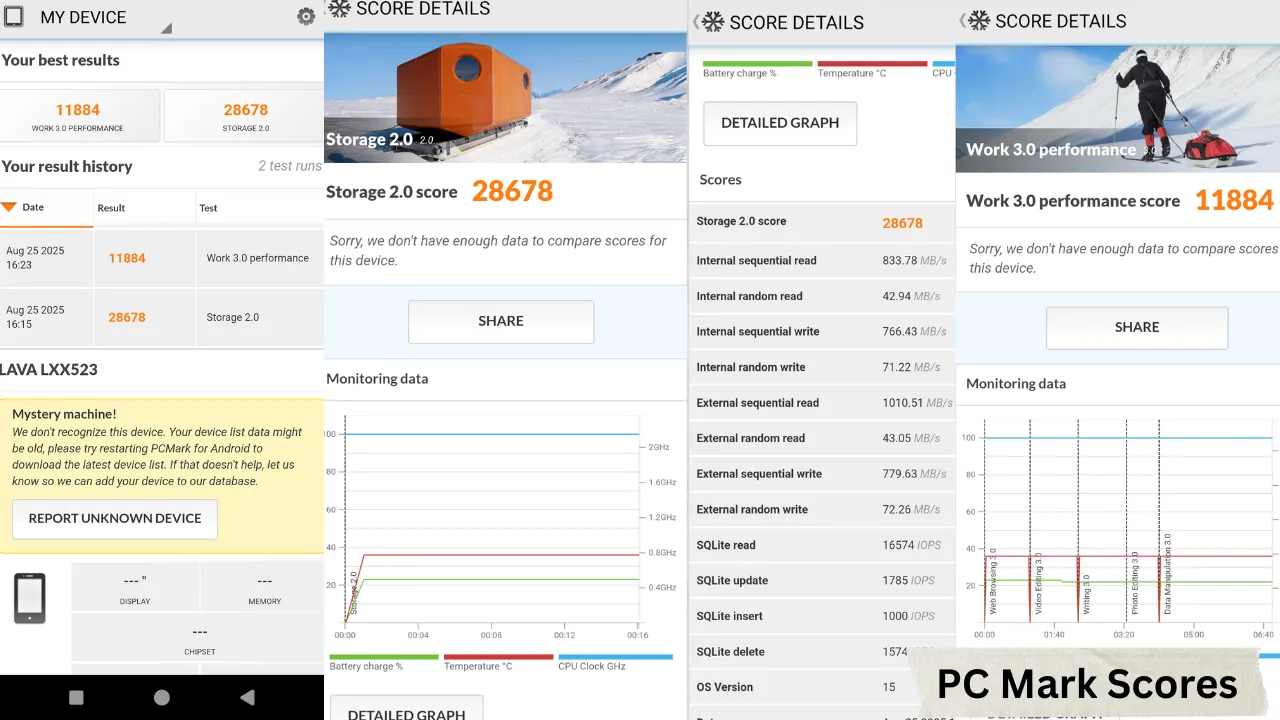Tap snowflake icon beside Storage Score Details
Screen dimensions: 1280x720
(340, 9)
